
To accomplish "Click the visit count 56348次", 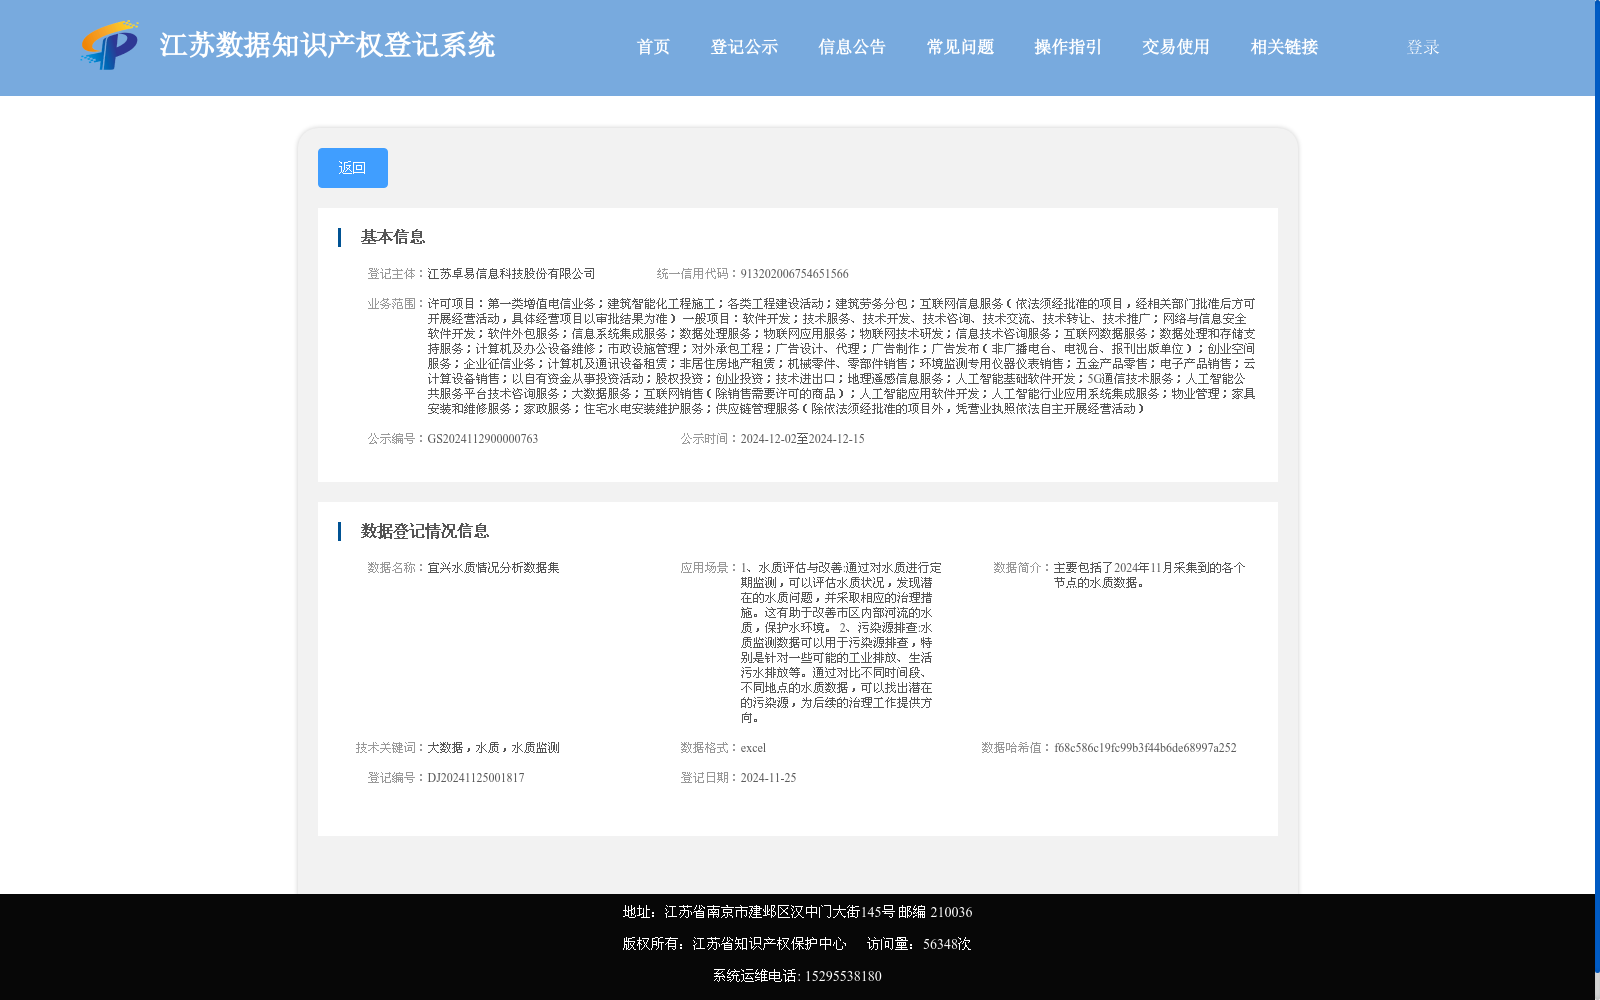I will pos(947,944).
